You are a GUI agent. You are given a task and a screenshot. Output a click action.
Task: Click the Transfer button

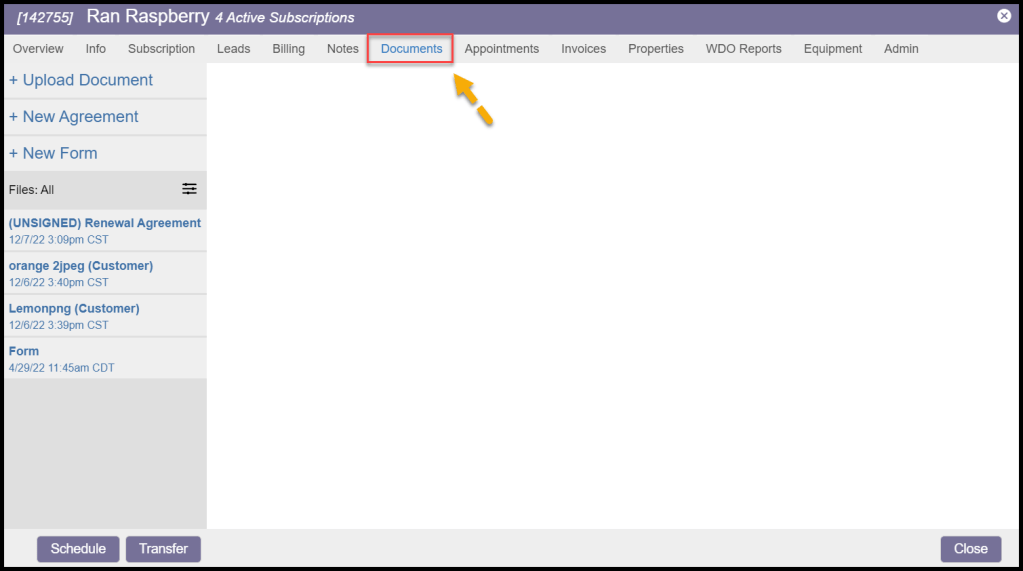[x=163, y=549]
